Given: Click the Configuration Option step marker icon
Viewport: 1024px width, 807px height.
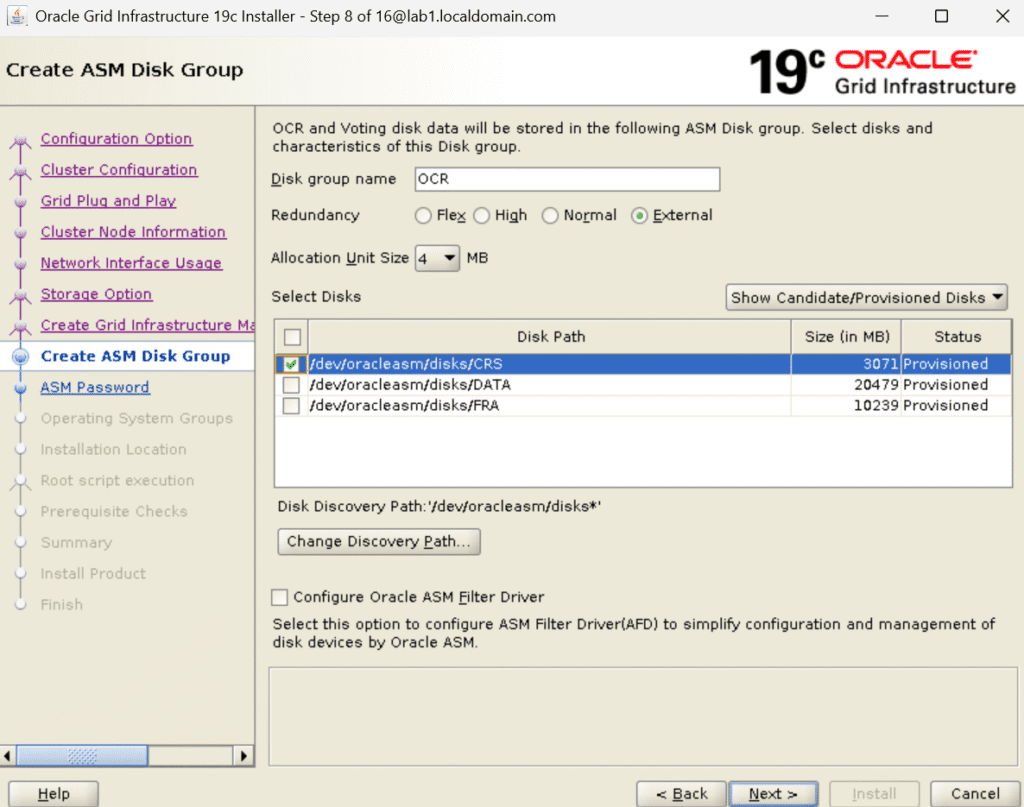Looking at the screenshot, I should [20, 140].
